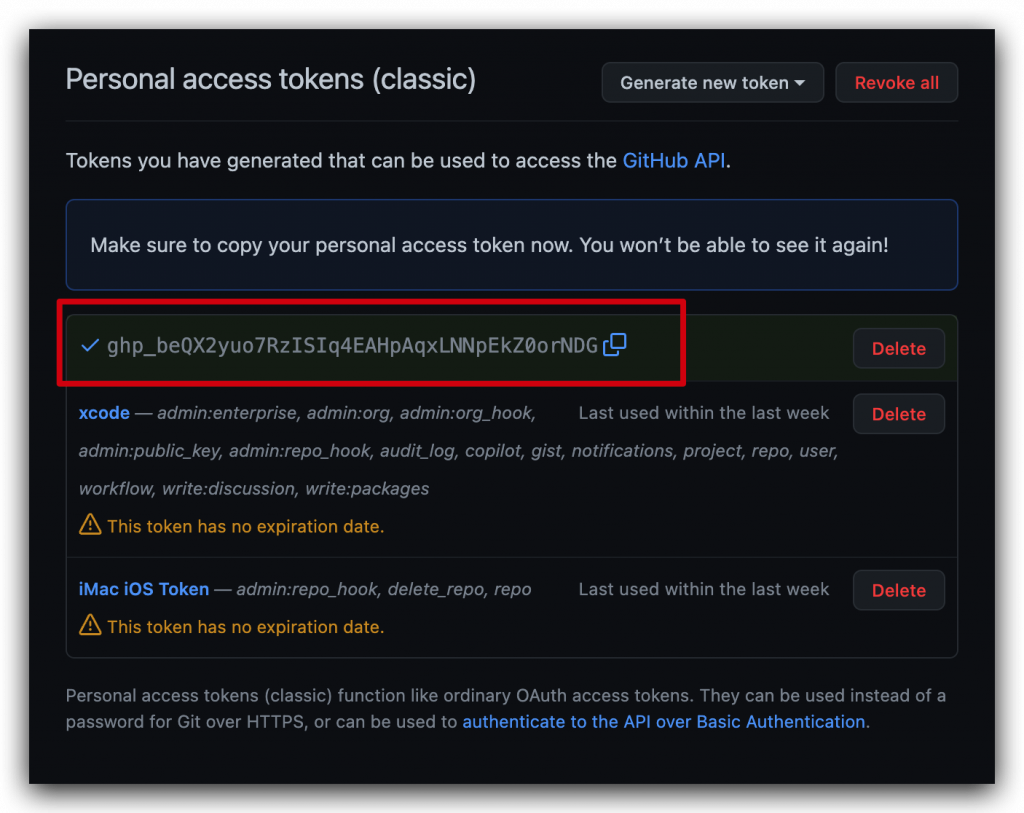Screen dimensions: 1024x813
Task: Delete the xcode token
Action: point(898,414)
